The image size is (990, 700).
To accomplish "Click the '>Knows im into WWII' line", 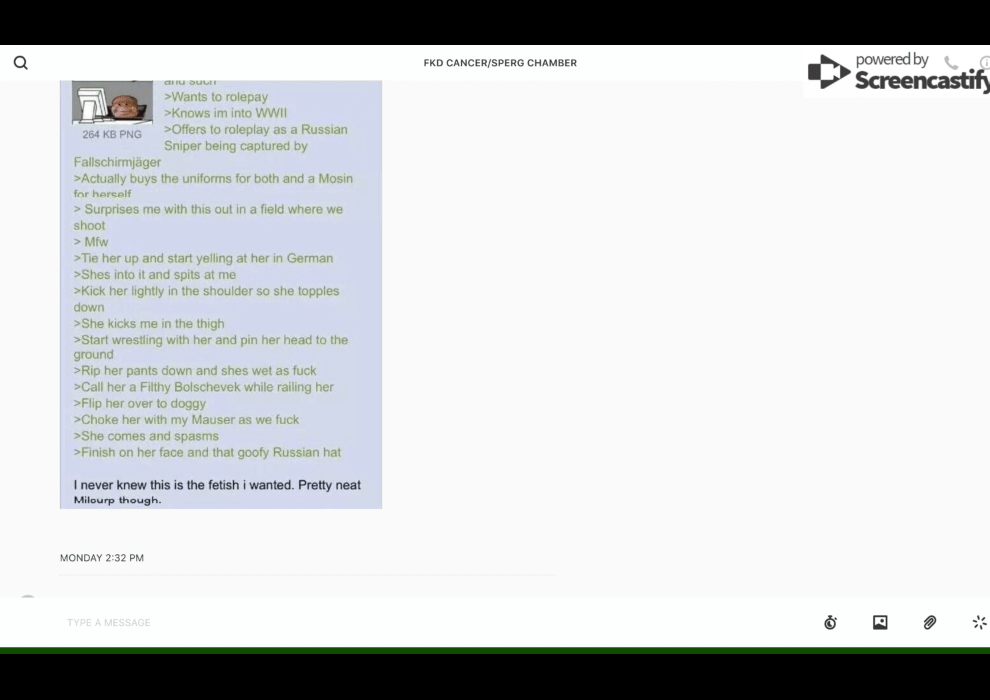I will pyautogui.click(x=225, y=113).
